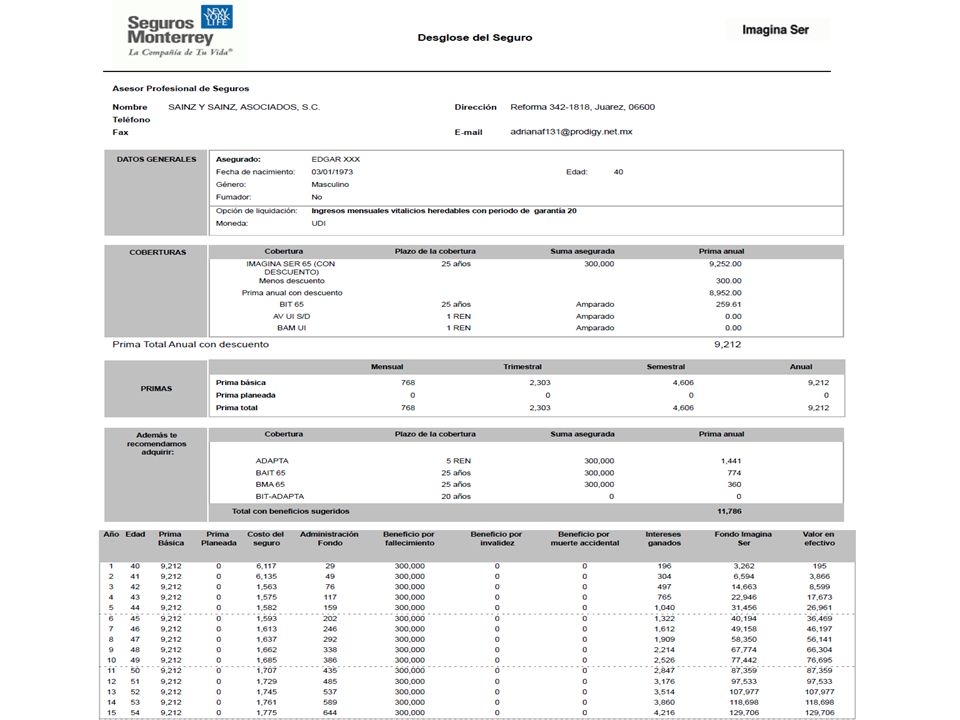This screenshot has width=960, height=720.
Task: Click the "Administración Fondo" column header
Action: point(329,539)
